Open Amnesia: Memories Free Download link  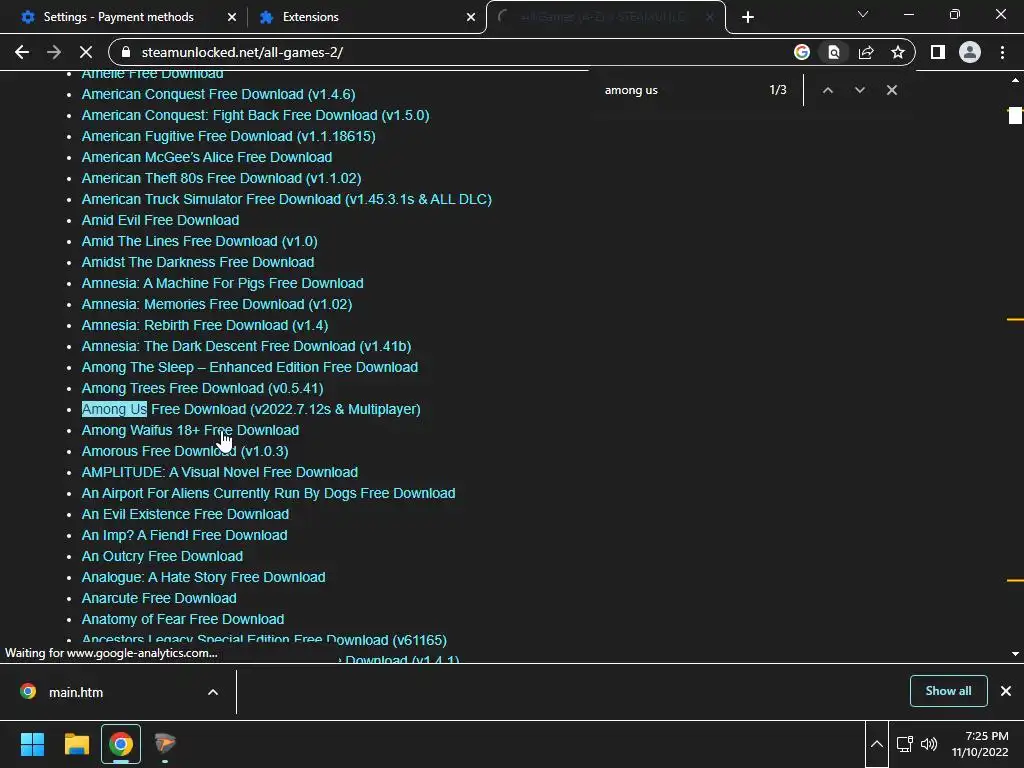[x=217, y=304]
